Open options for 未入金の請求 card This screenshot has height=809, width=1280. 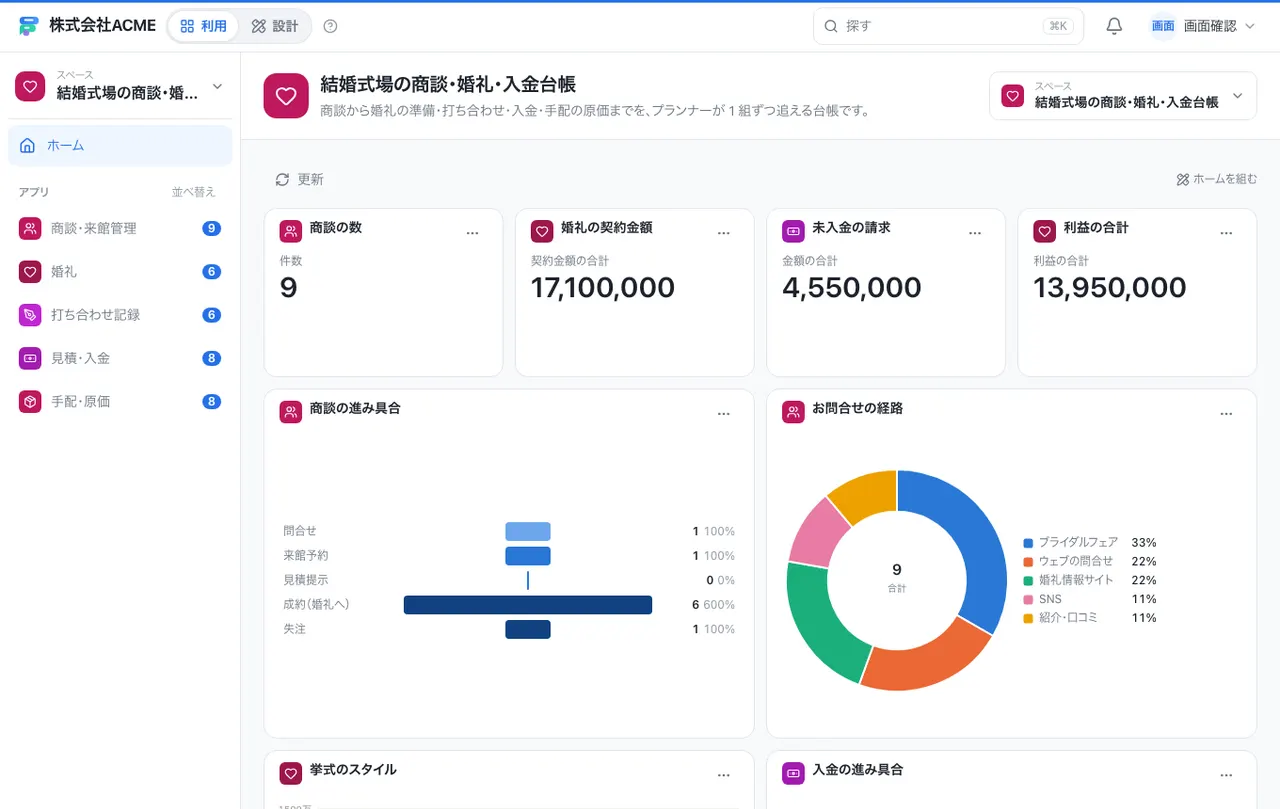coord(975,233)
